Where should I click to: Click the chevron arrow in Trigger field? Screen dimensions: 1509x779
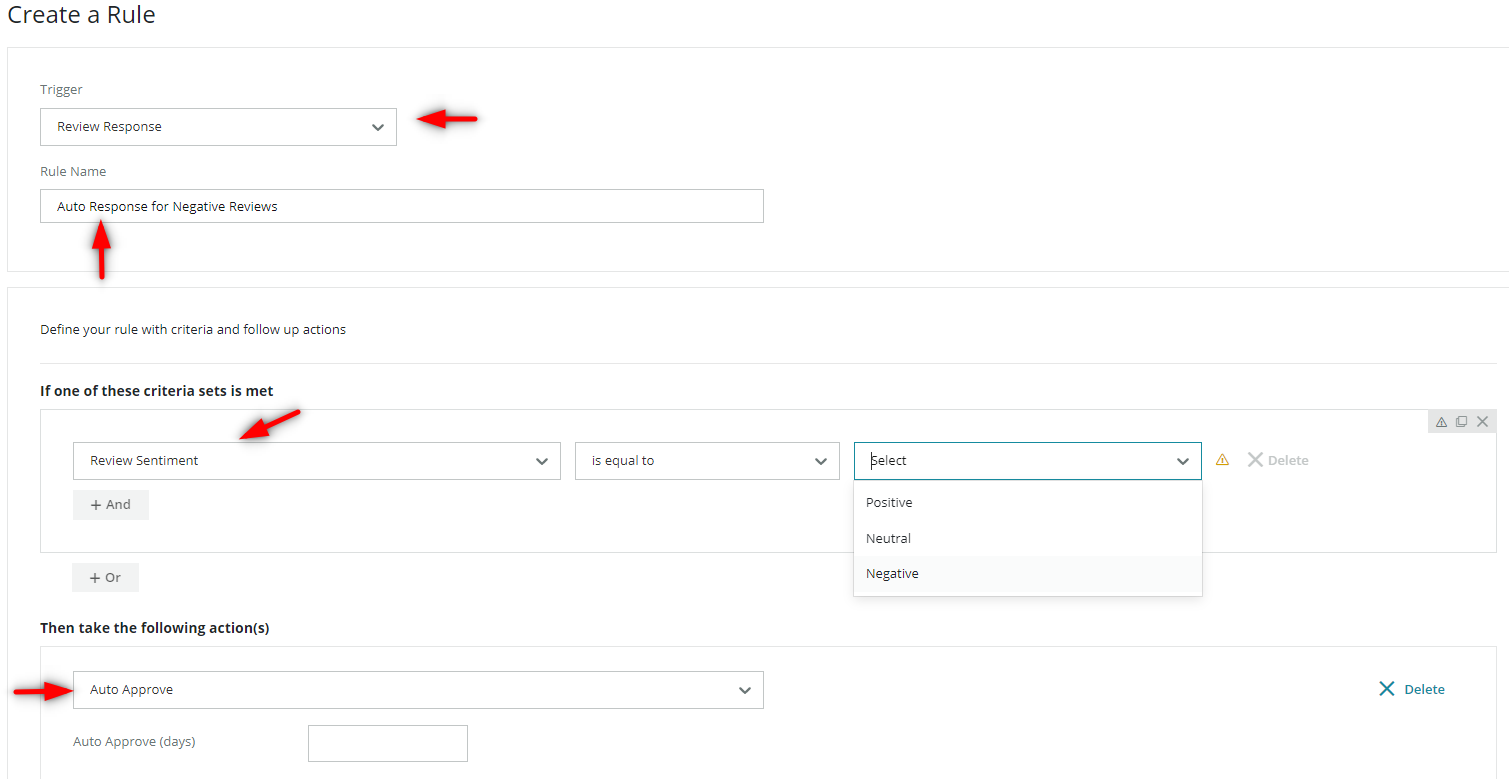[377, 127]
